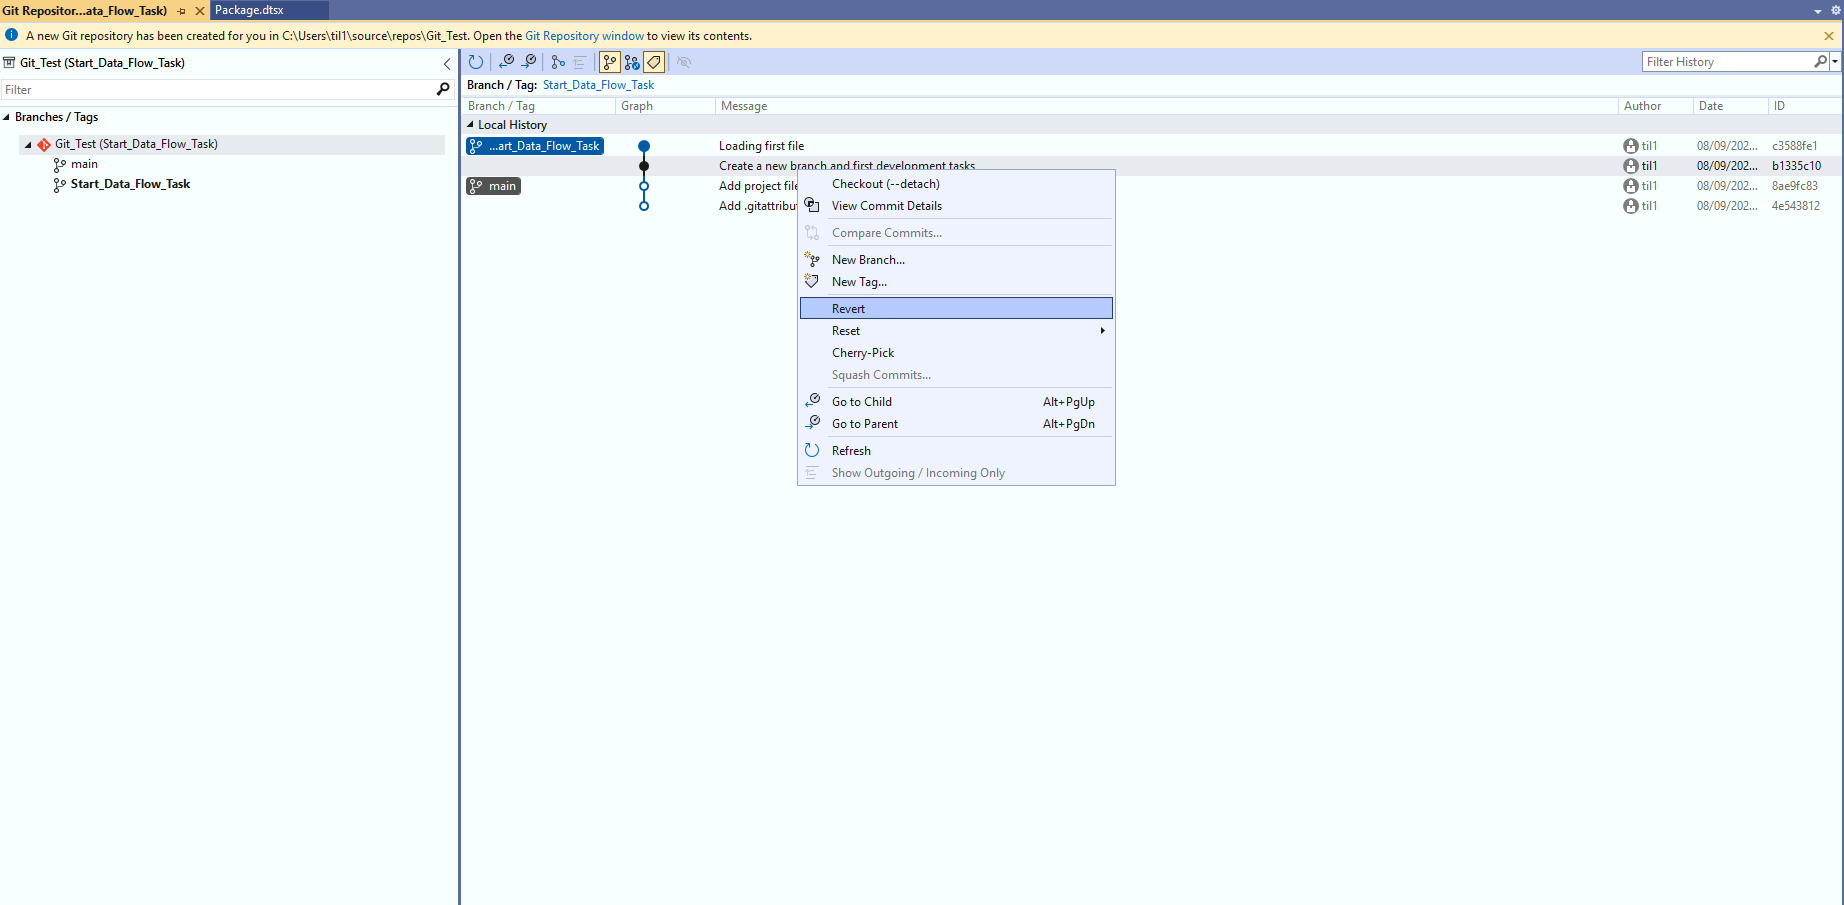Click the Refresh menu icon
1844x905 pixels.
tap(812, 450)
